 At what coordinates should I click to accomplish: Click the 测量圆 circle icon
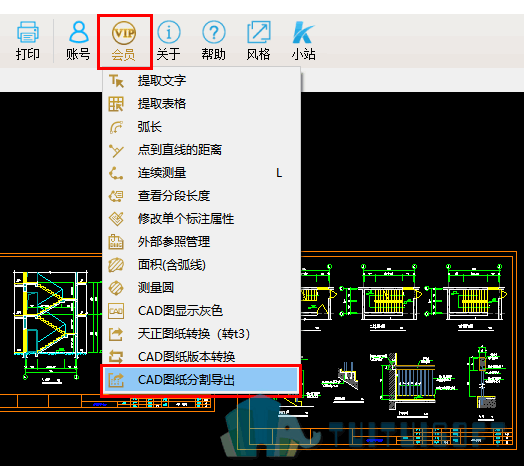(116, 288)
